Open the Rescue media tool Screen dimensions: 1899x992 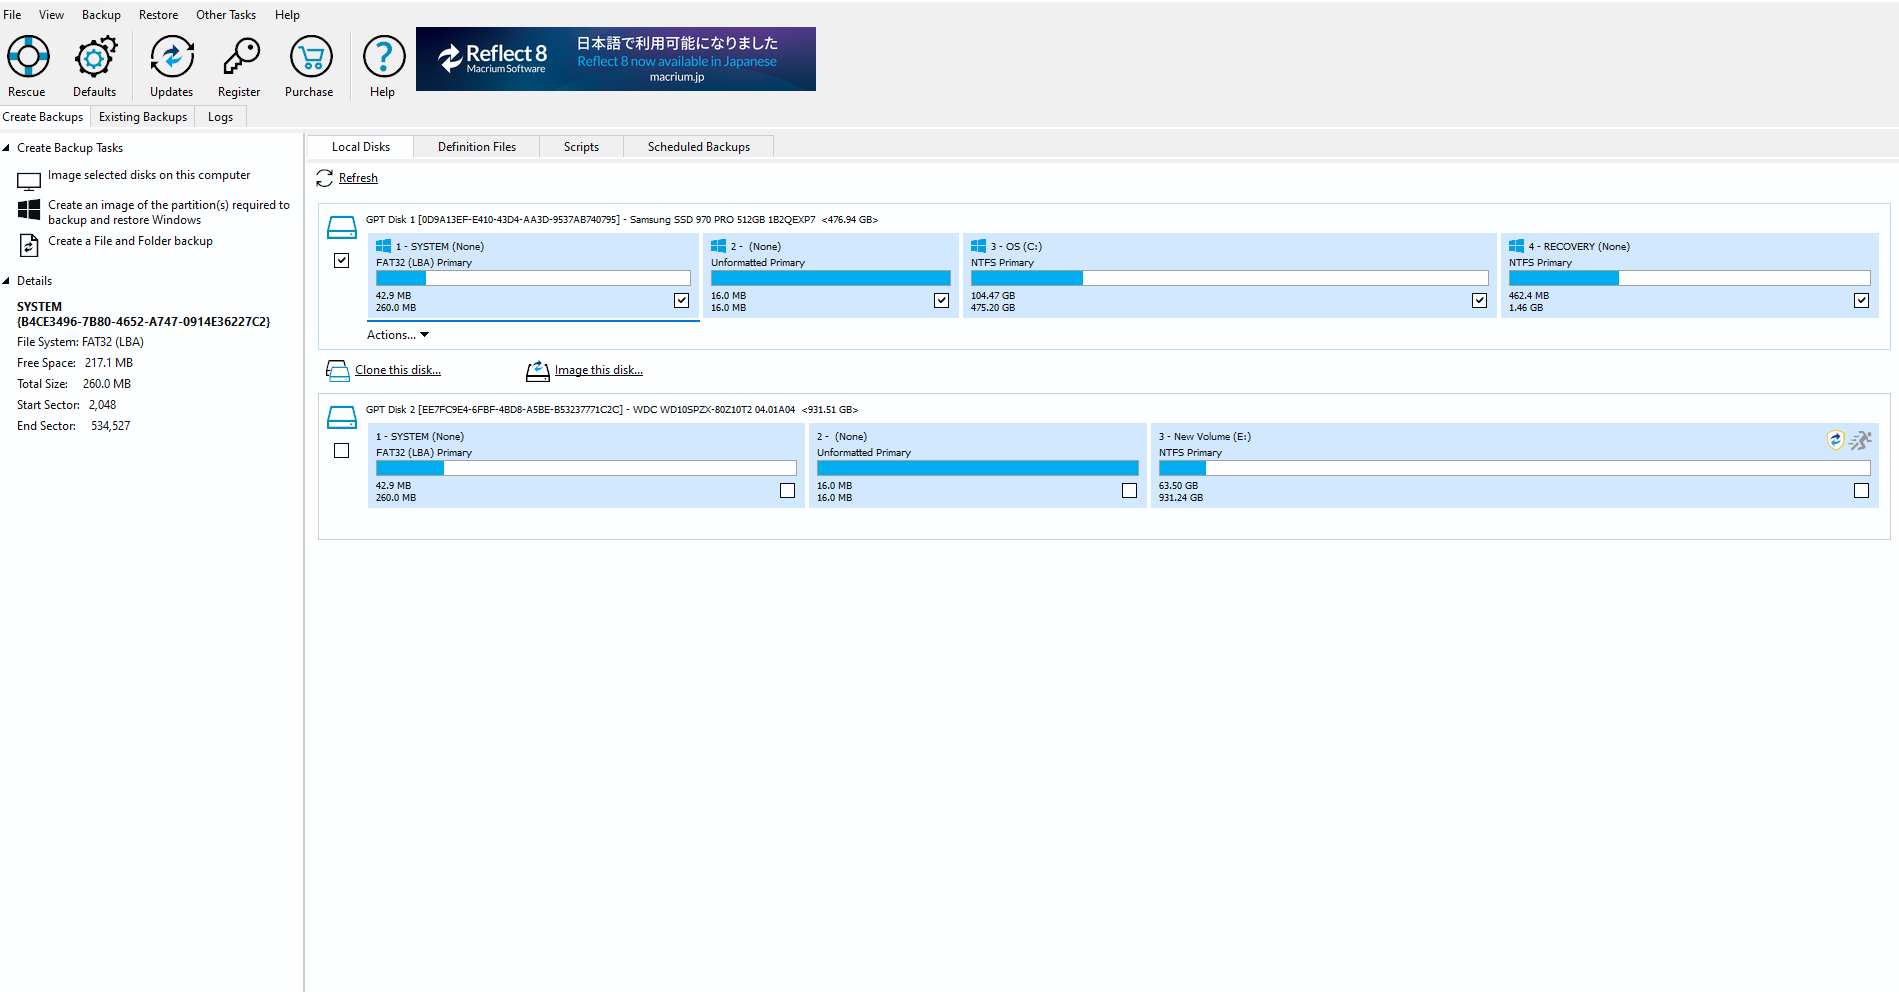click(x=28, y=57)
